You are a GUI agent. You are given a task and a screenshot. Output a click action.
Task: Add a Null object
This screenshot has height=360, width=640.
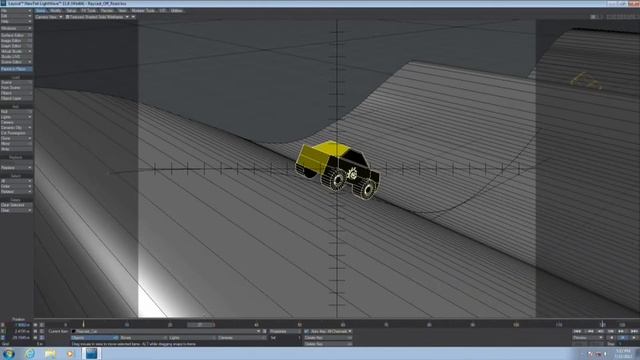click(x=16, y=111)
